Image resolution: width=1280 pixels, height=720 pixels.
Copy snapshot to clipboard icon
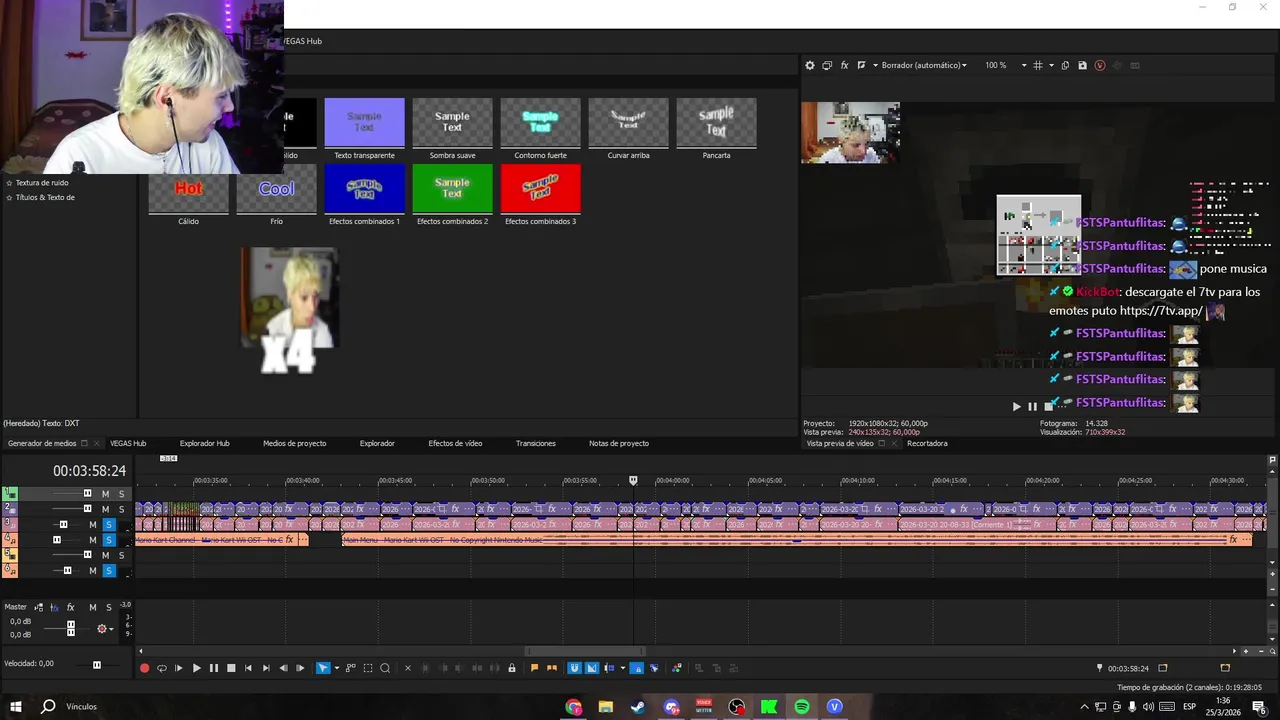(1065, 65)
